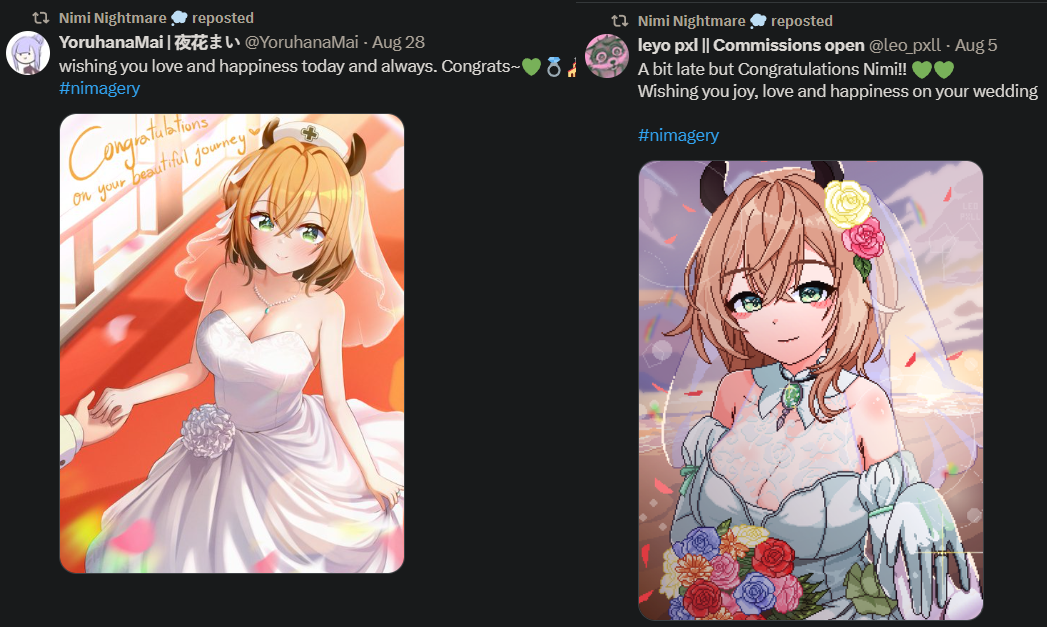1047x627 pixels.
Task: Open Nimi Nightmare reposted link above YoruhanaMai
Action: click(156, 18)
